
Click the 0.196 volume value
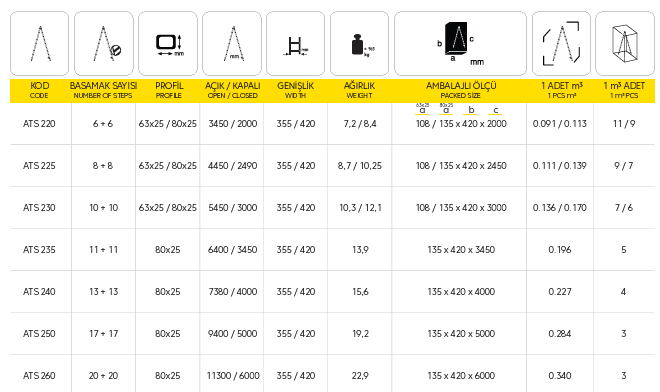click(x=560, y=250)
